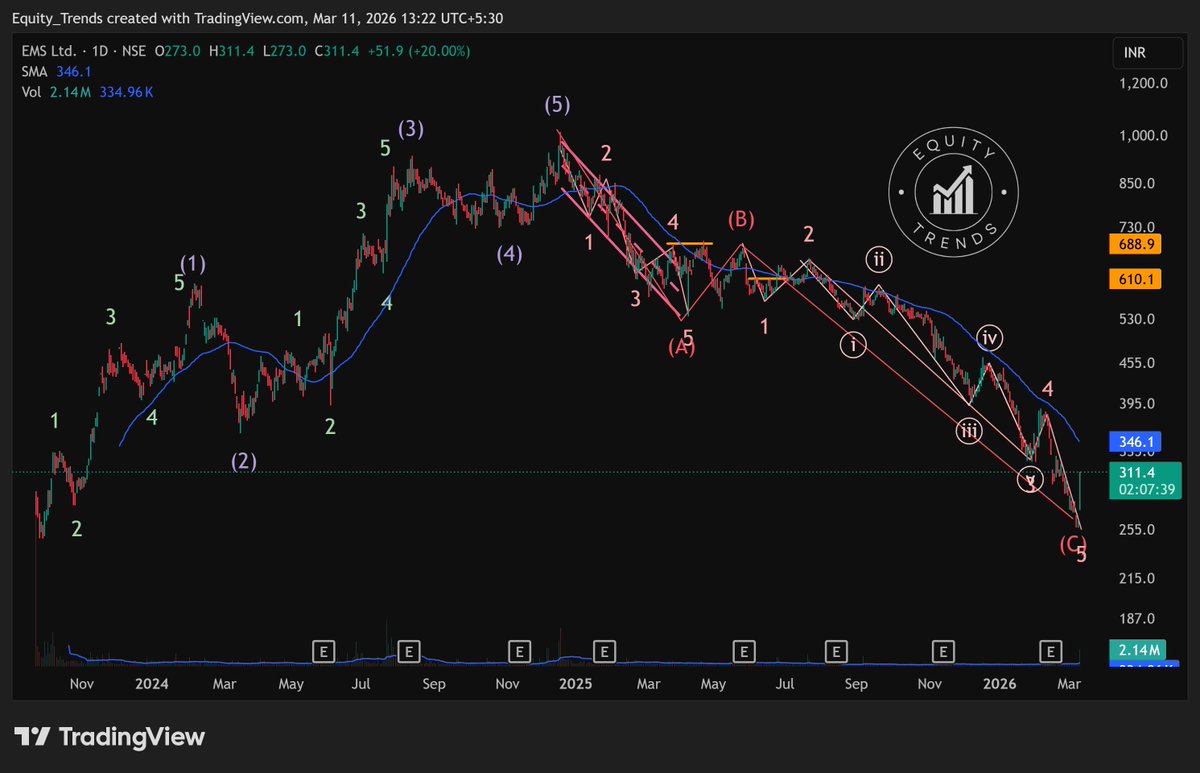
Task: Click the orange 688.9 price label
Action: (1134, 243)
